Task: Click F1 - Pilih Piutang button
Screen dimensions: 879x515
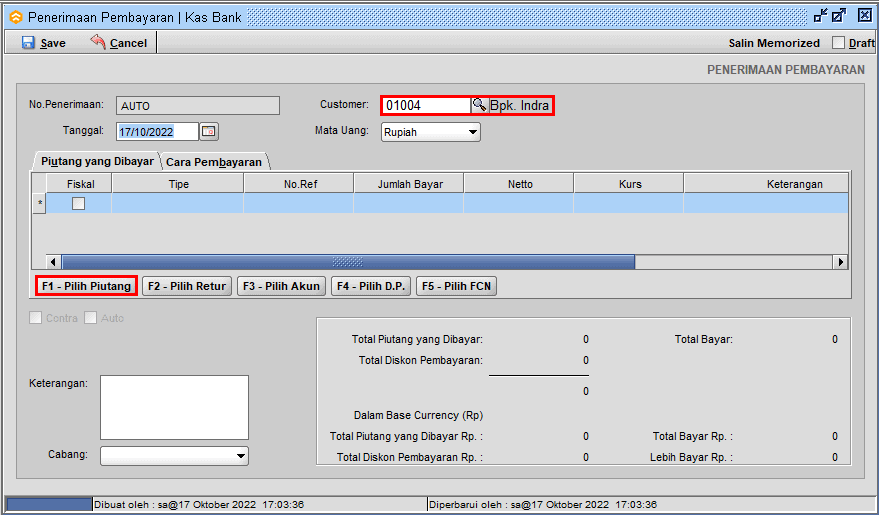Action: point(86,286)
